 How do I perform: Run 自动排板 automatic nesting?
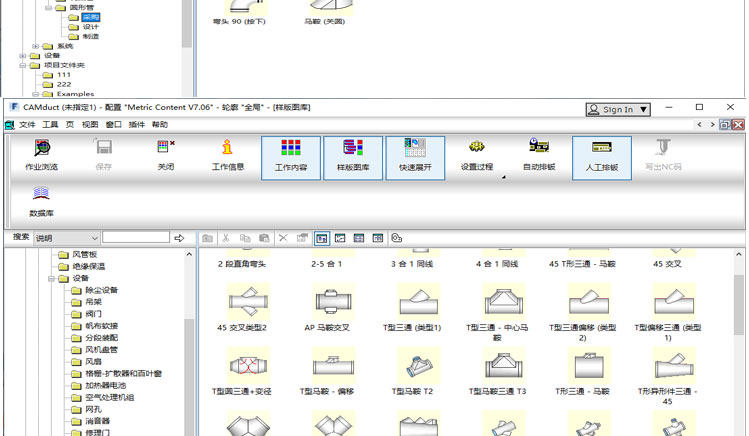(x=539, y=155)
